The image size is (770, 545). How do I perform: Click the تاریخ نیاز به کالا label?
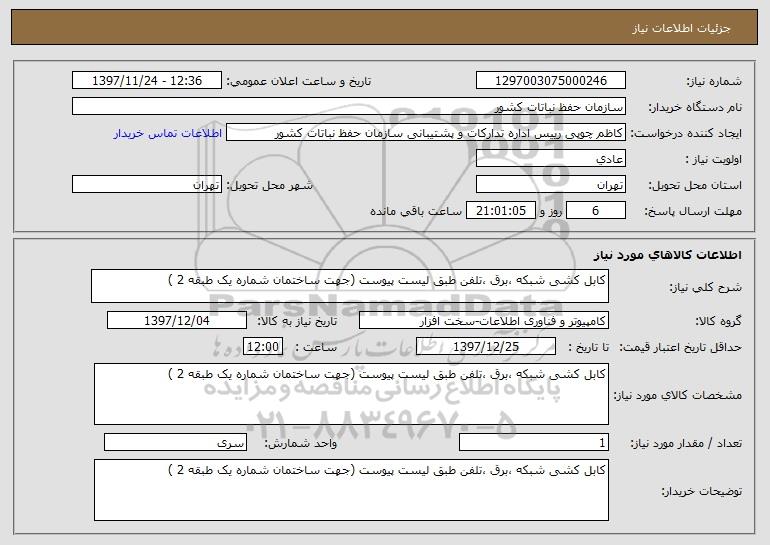pos(298,321)
